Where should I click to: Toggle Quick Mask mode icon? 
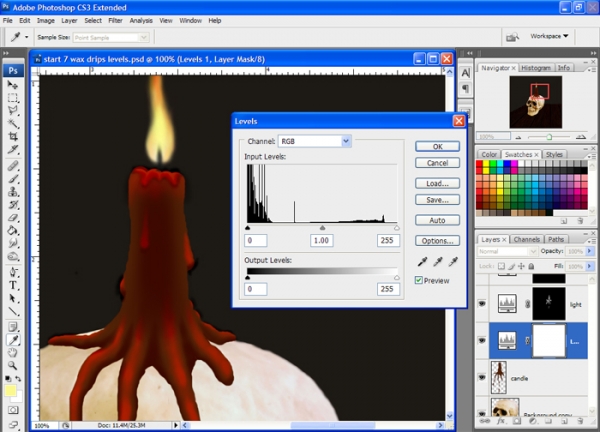[x=13, y=410]
